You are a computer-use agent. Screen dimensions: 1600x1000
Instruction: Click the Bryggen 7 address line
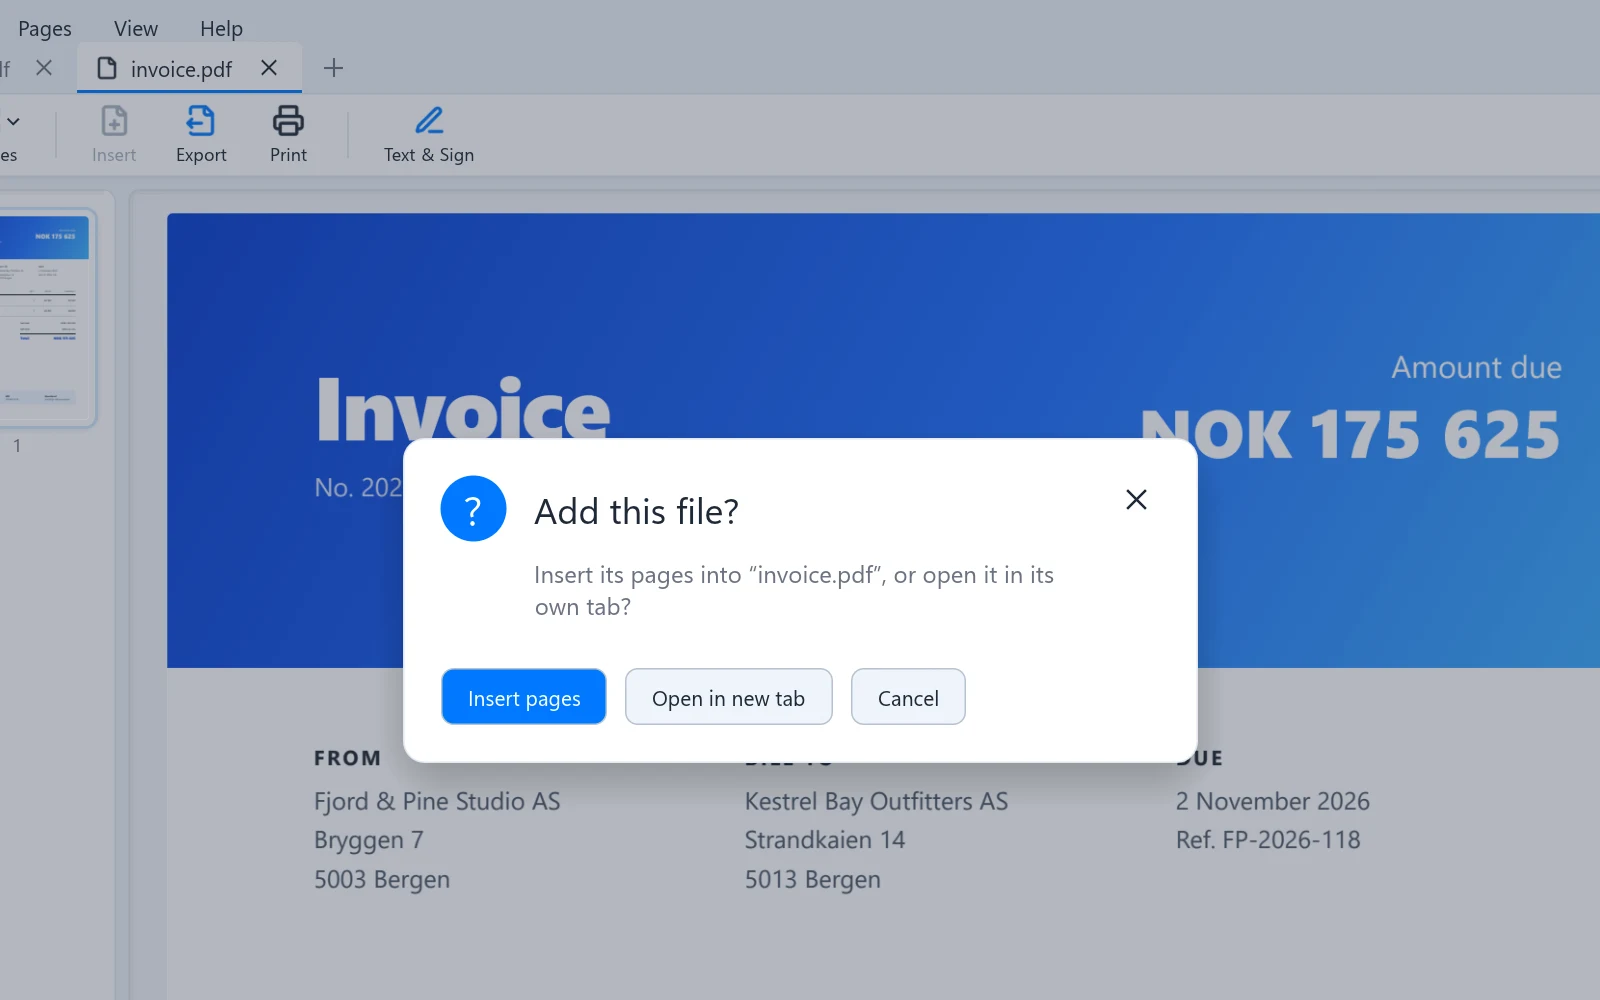(369, 840)
